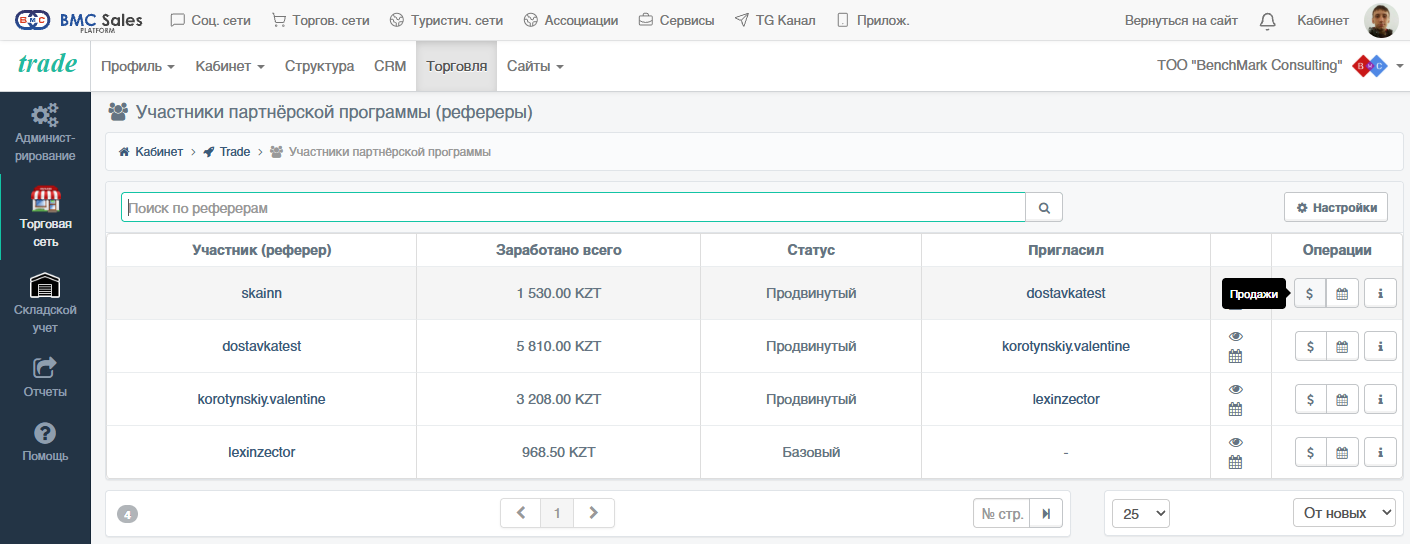This screenshot has width=1410, height=544.
Task: Open Соц. сети in top bar
Action: [211, 20]
